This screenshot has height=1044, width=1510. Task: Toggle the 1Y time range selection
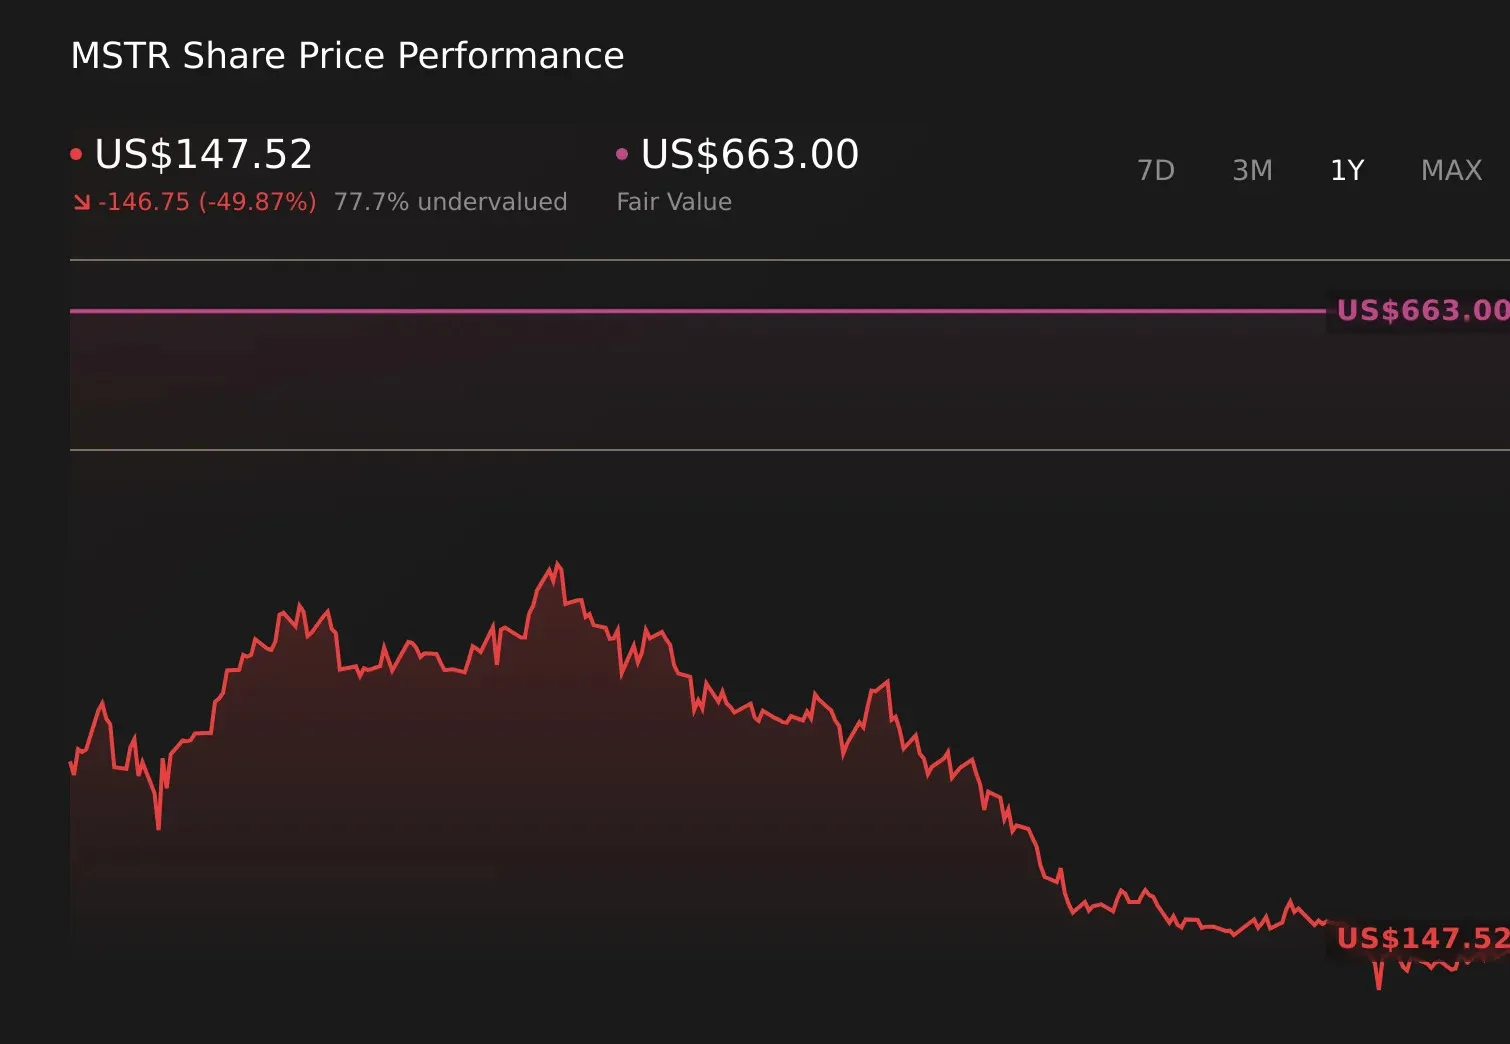pos(1347,170)
